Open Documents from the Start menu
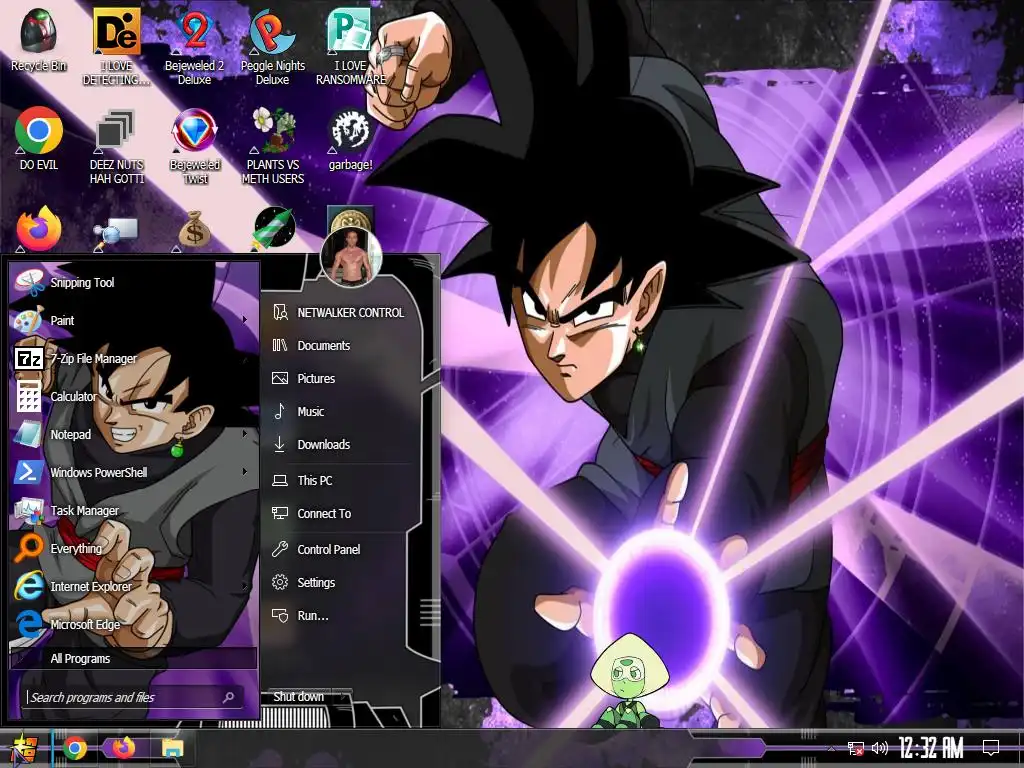1024x768 pixels. [x=340, y=345]
